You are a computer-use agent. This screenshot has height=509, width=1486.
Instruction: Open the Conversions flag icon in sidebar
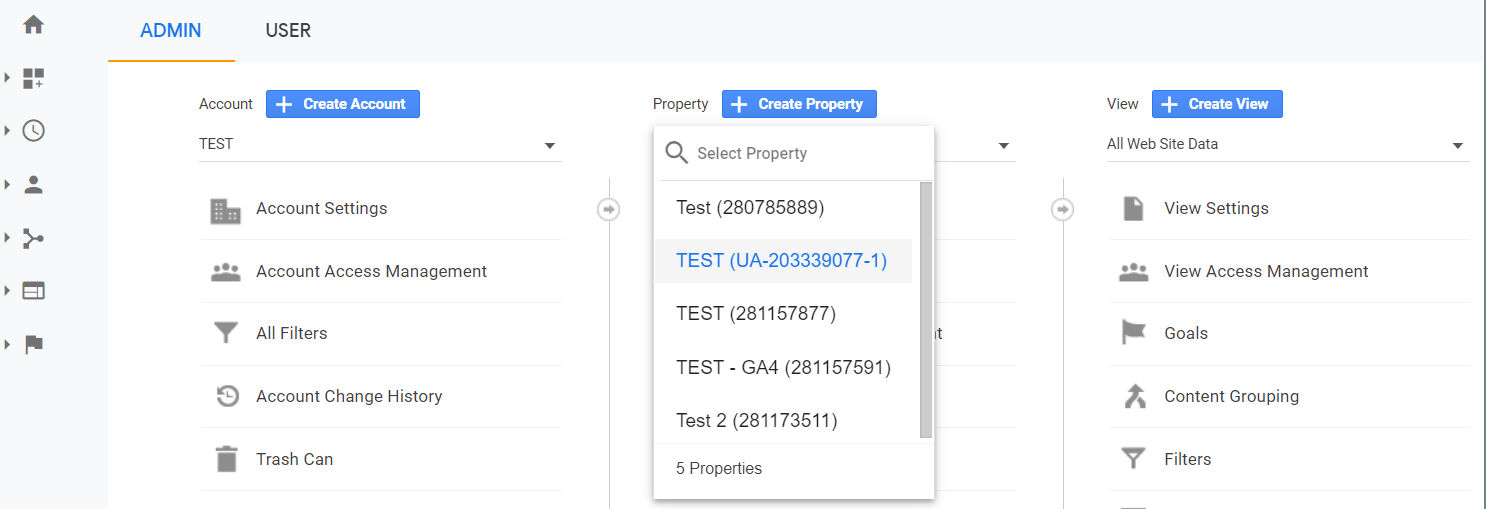[34, 344]
